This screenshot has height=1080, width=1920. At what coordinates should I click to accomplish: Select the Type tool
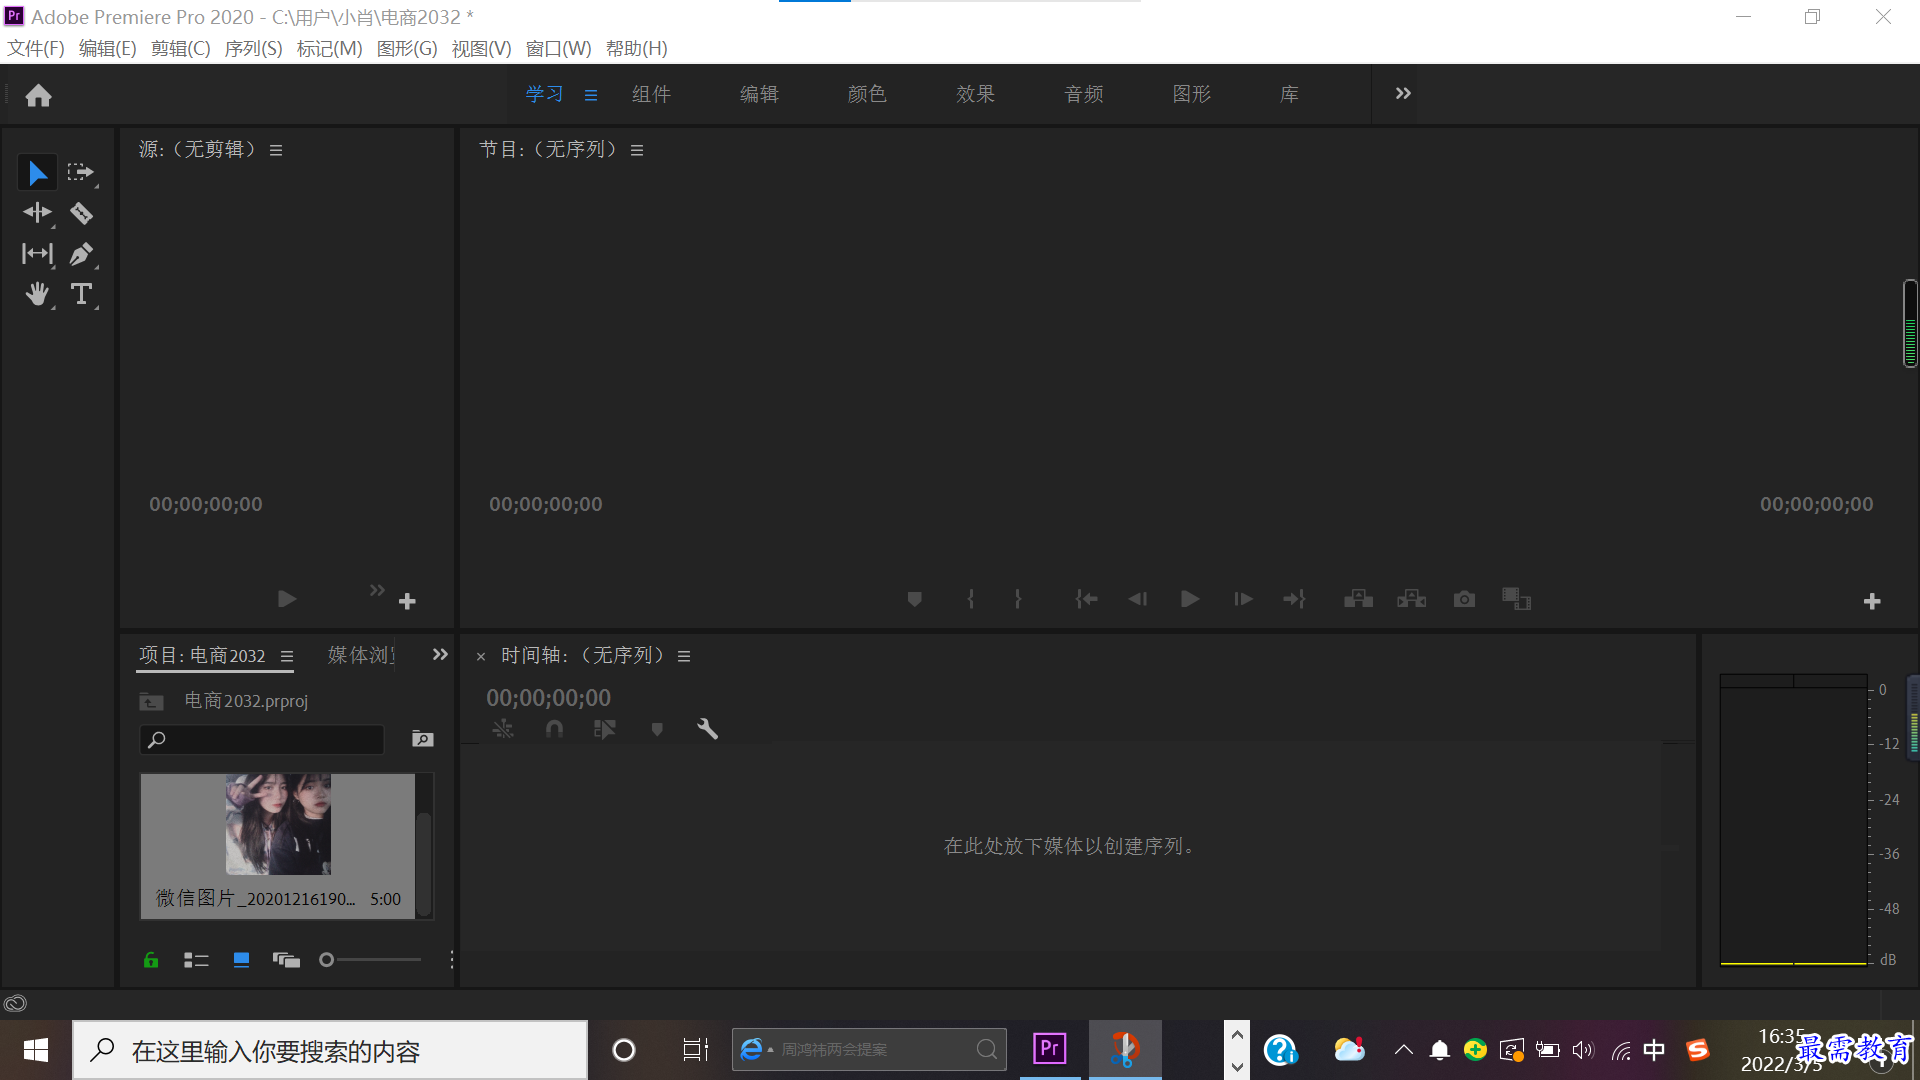81,294
